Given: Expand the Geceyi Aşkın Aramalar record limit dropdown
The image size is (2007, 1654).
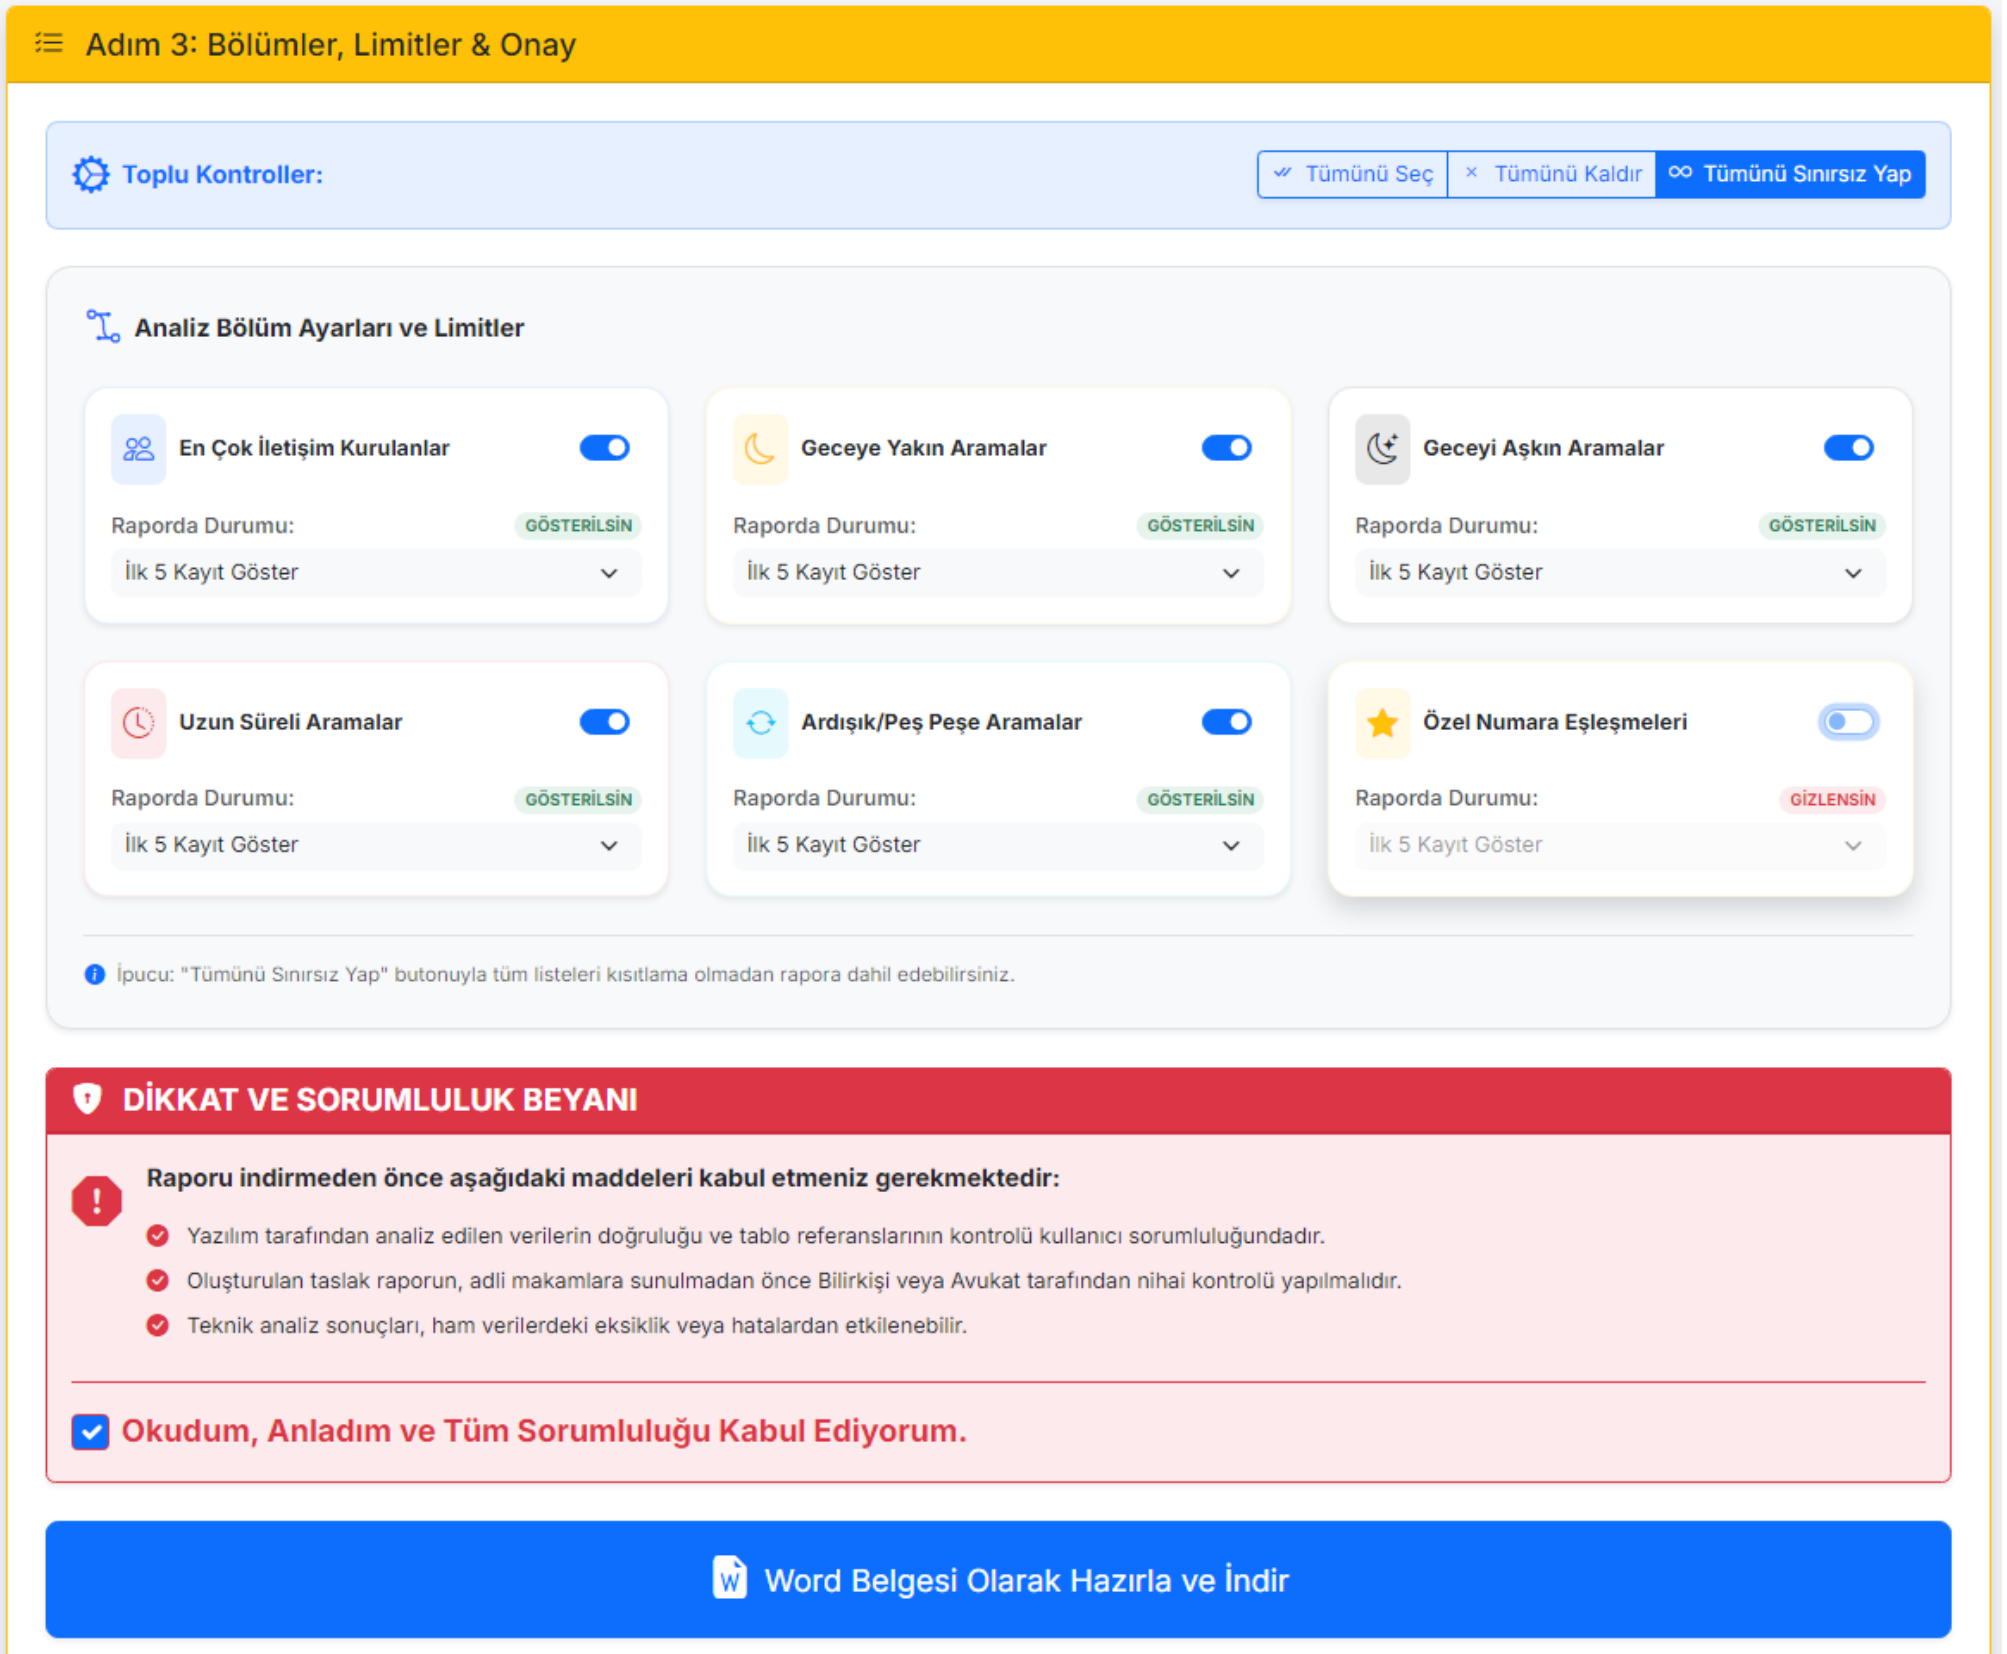Looking at the screenshot, I should coord(1619,572).
